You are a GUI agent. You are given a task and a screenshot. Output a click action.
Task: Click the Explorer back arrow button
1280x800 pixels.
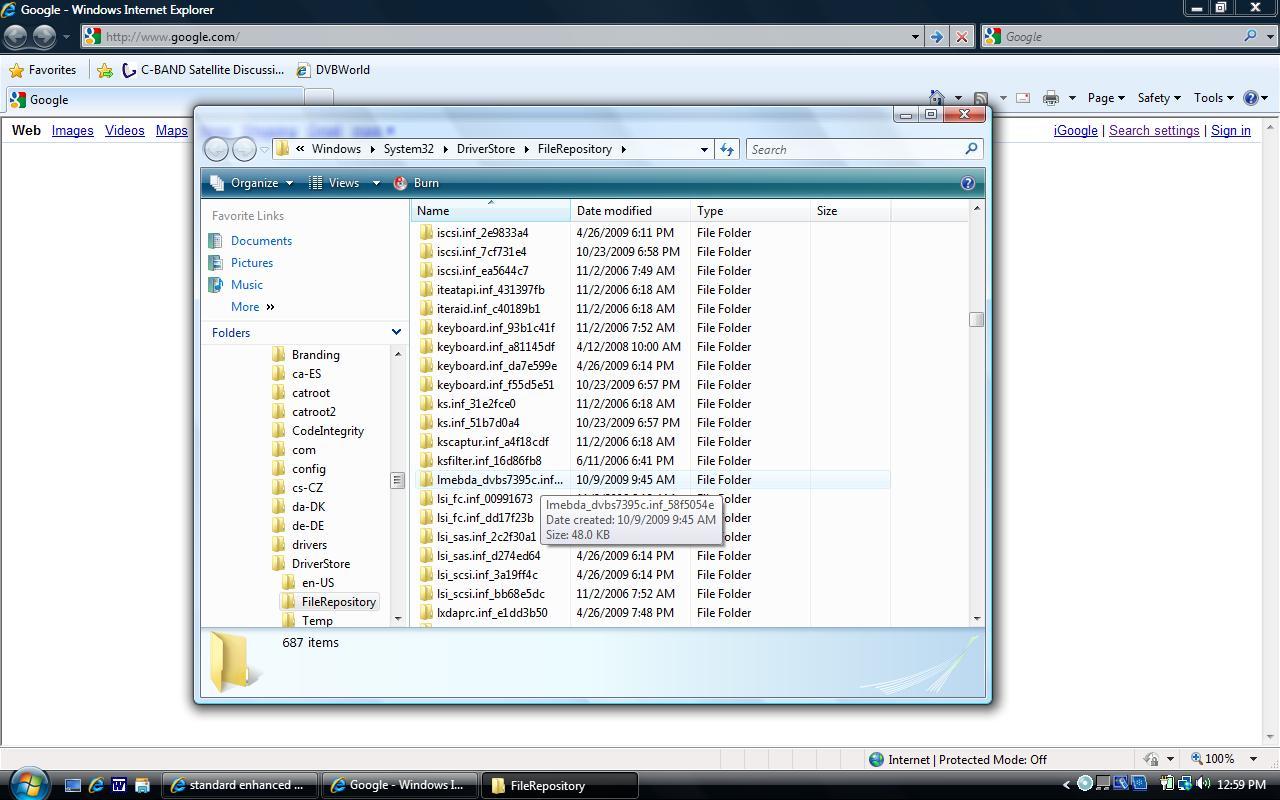click(x=216, y=149)
